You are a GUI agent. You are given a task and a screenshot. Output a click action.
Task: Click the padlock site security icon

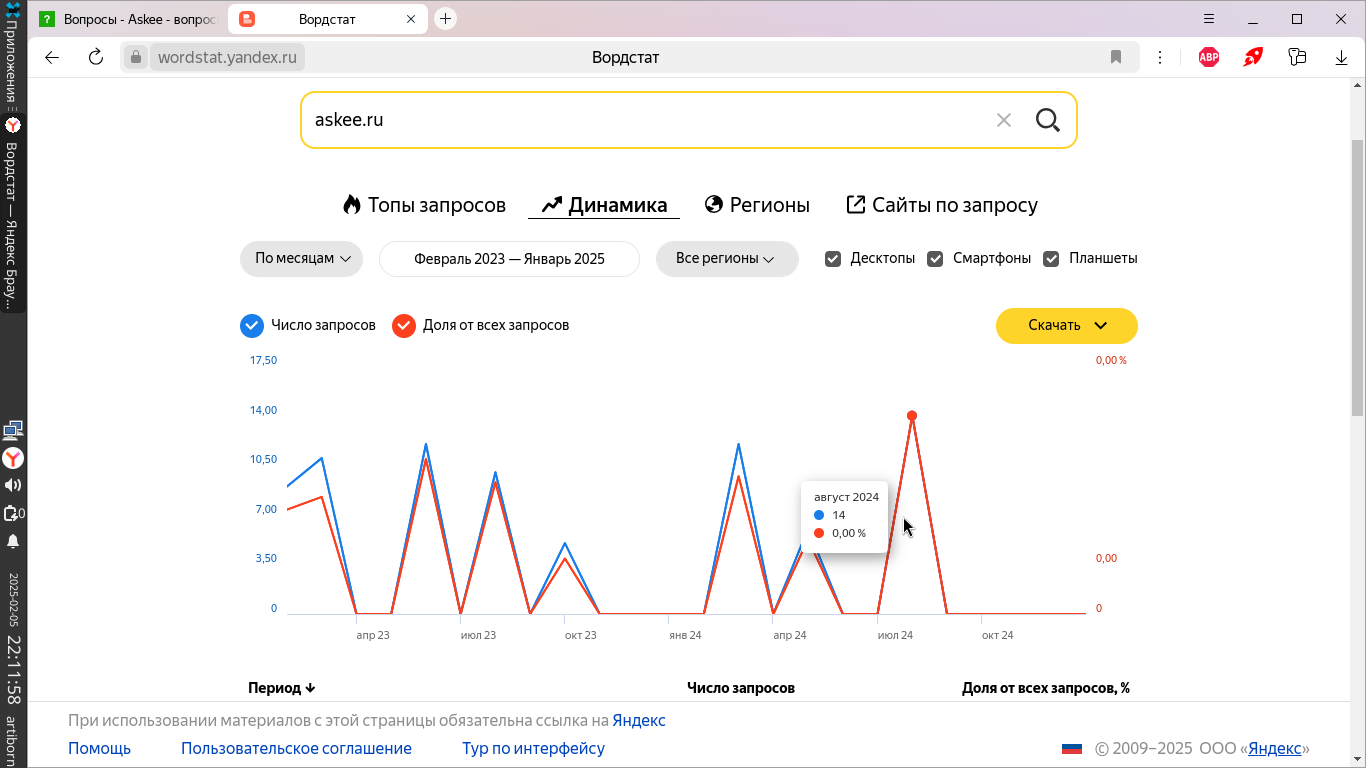coord(136,57)
